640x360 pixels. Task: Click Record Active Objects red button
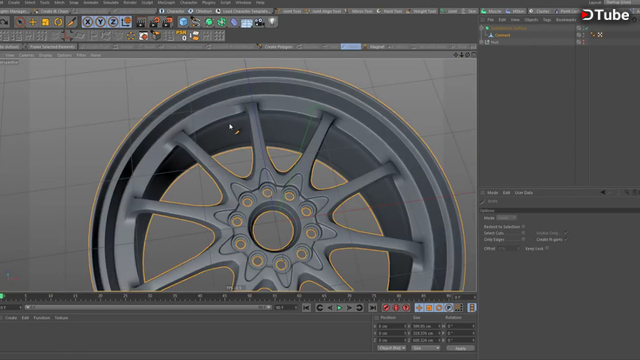386,308
